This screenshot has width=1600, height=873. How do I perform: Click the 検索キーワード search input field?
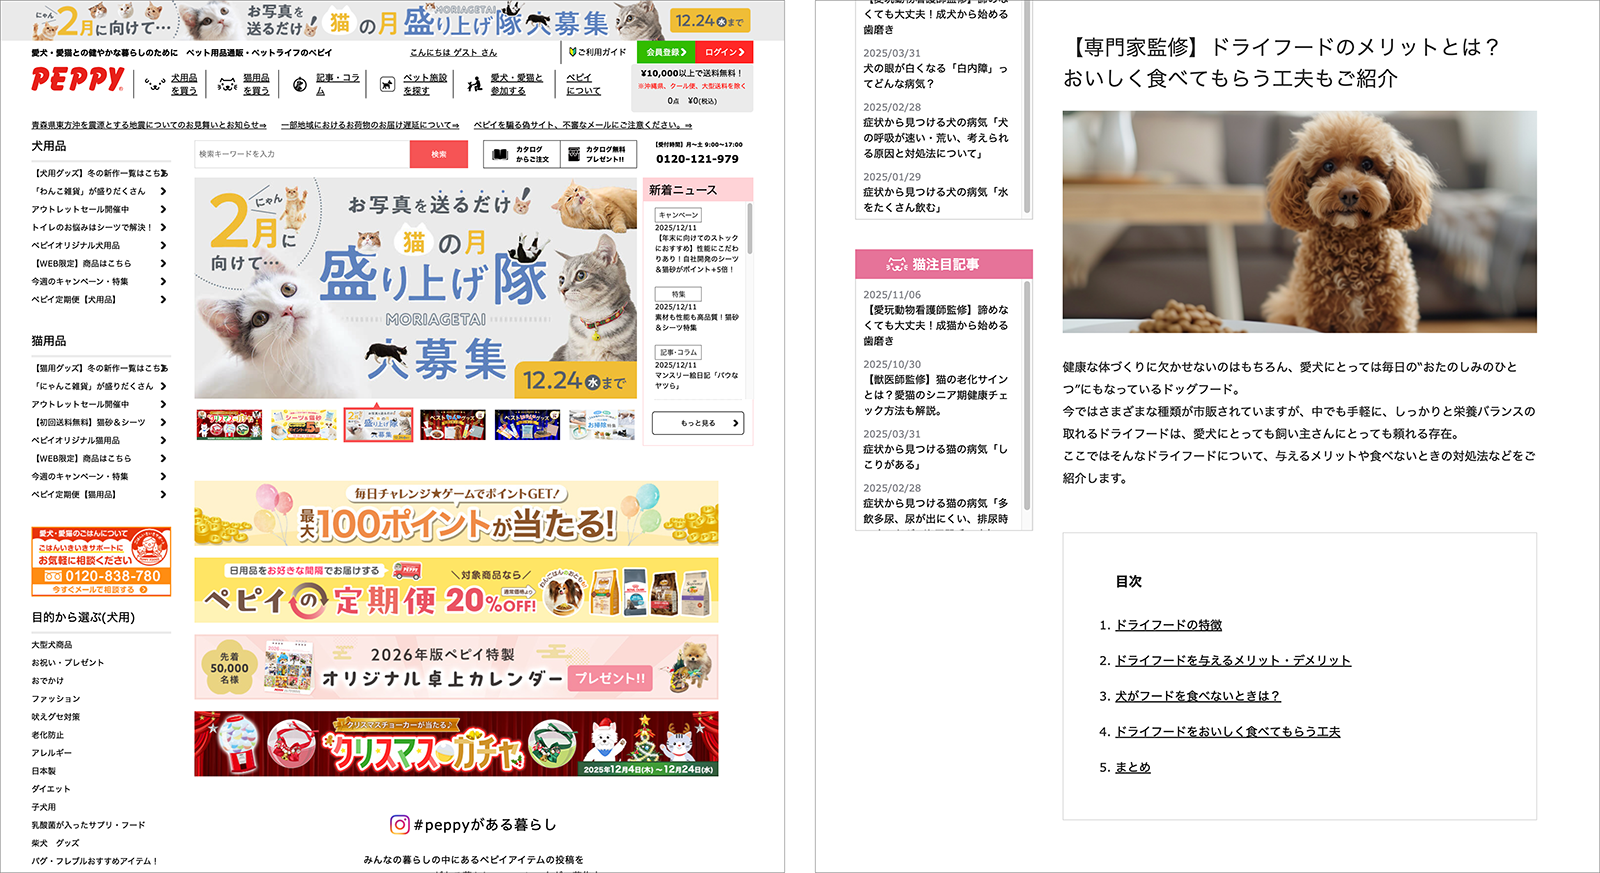click(301, 154)
